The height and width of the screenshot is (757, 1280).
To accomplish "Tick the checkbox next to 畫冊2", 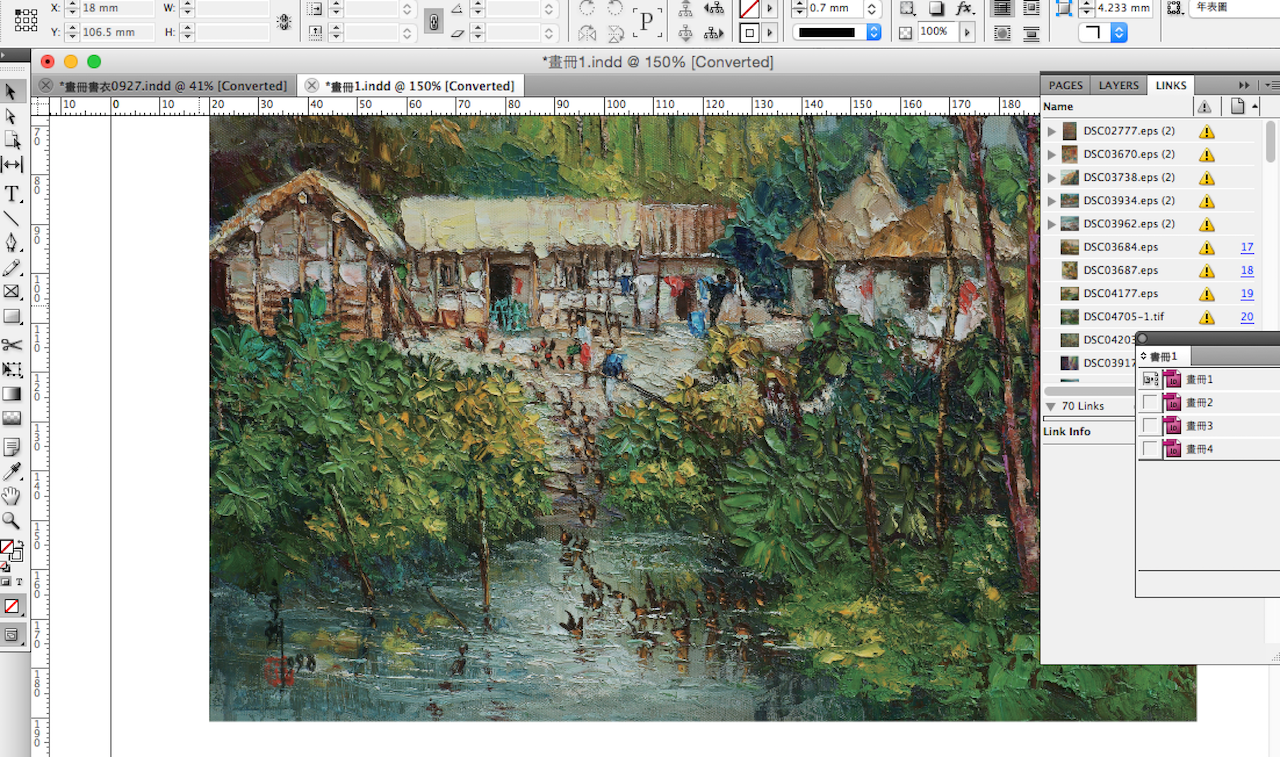I will 1150,403.
